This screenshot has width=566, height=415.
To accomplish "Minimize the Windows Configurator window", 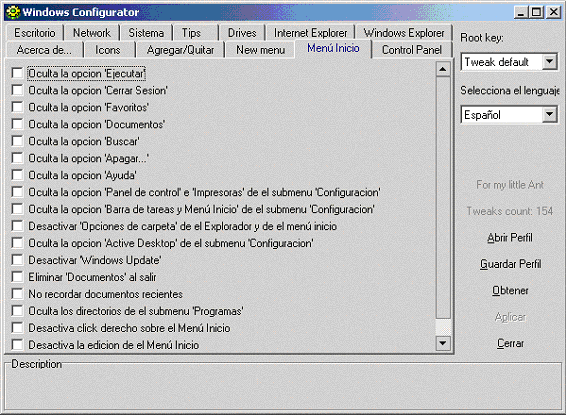I will pyautogui.click(x=521, y=12).
